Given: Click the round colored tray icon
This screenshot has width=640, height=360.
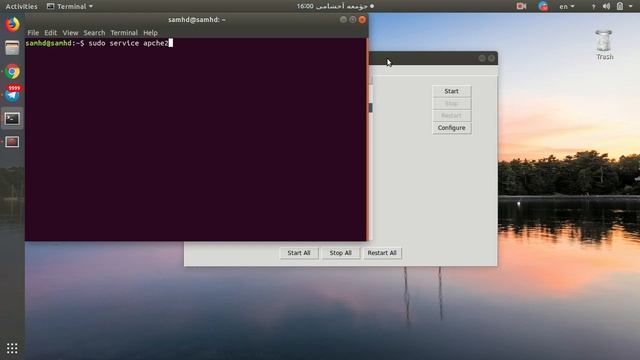Looking at the screenshot, I should click(x=543, y=6).
